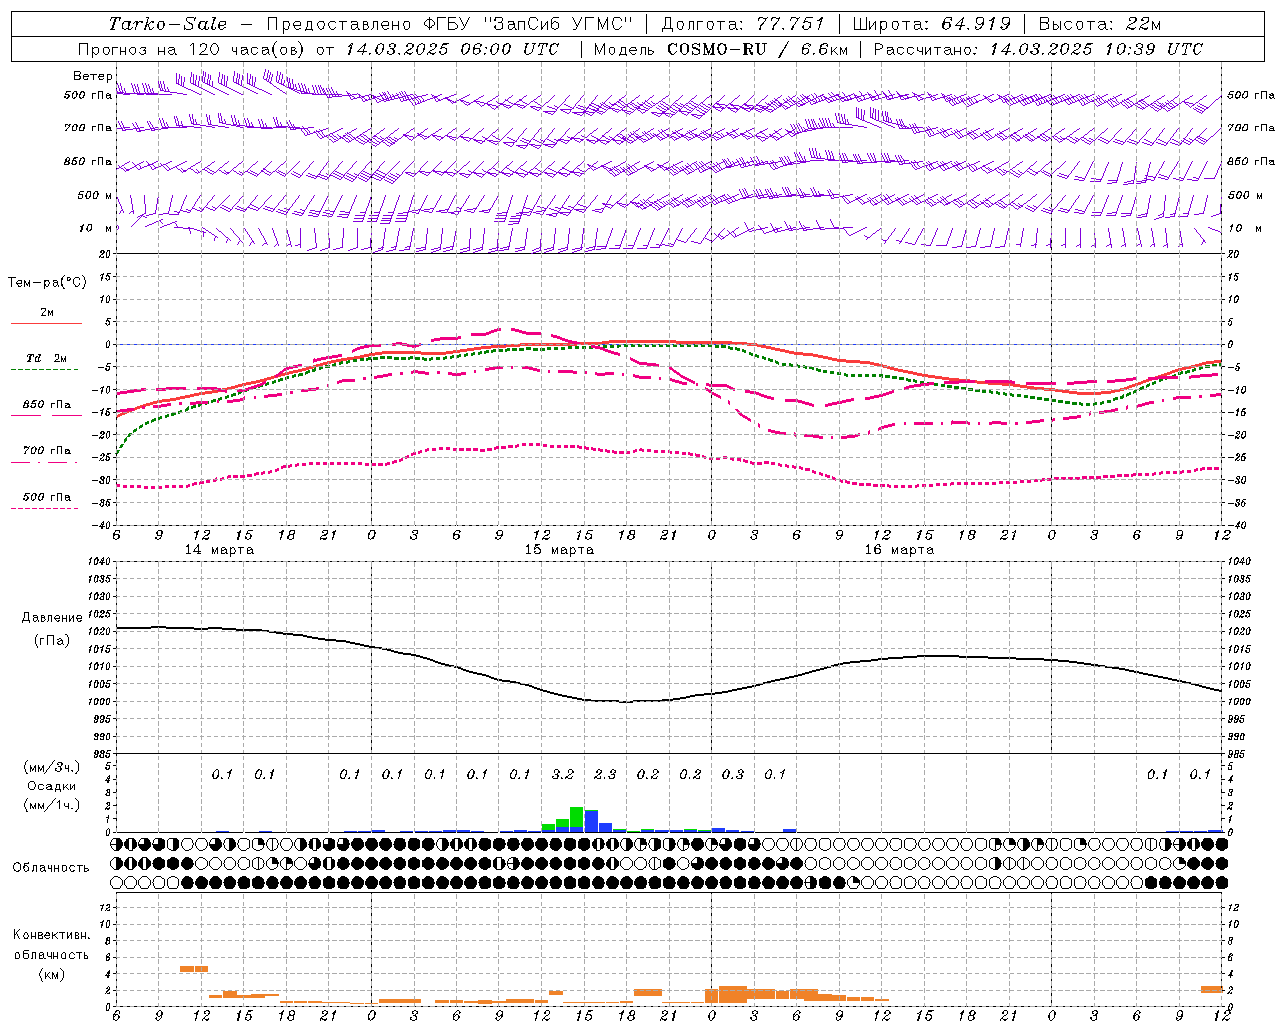The height and width of the screenshot is (1024, 1280).
Task: Click the "16 марта" date label
Action: (x=899, y=549)
